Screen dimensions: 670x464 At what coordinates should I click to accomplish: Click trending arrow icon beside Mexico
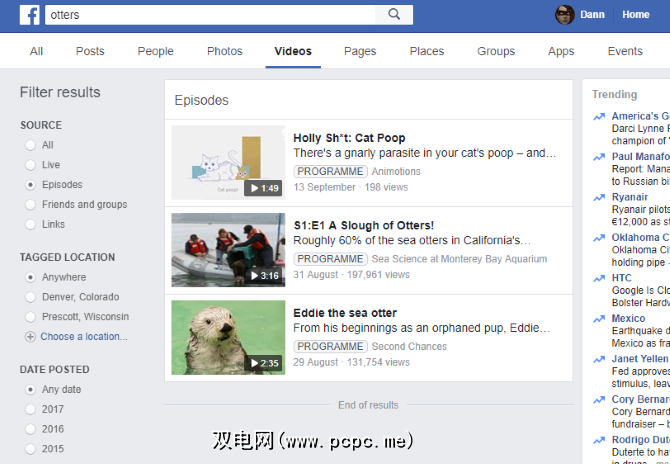pyautogui.click(x=598, y=319)
